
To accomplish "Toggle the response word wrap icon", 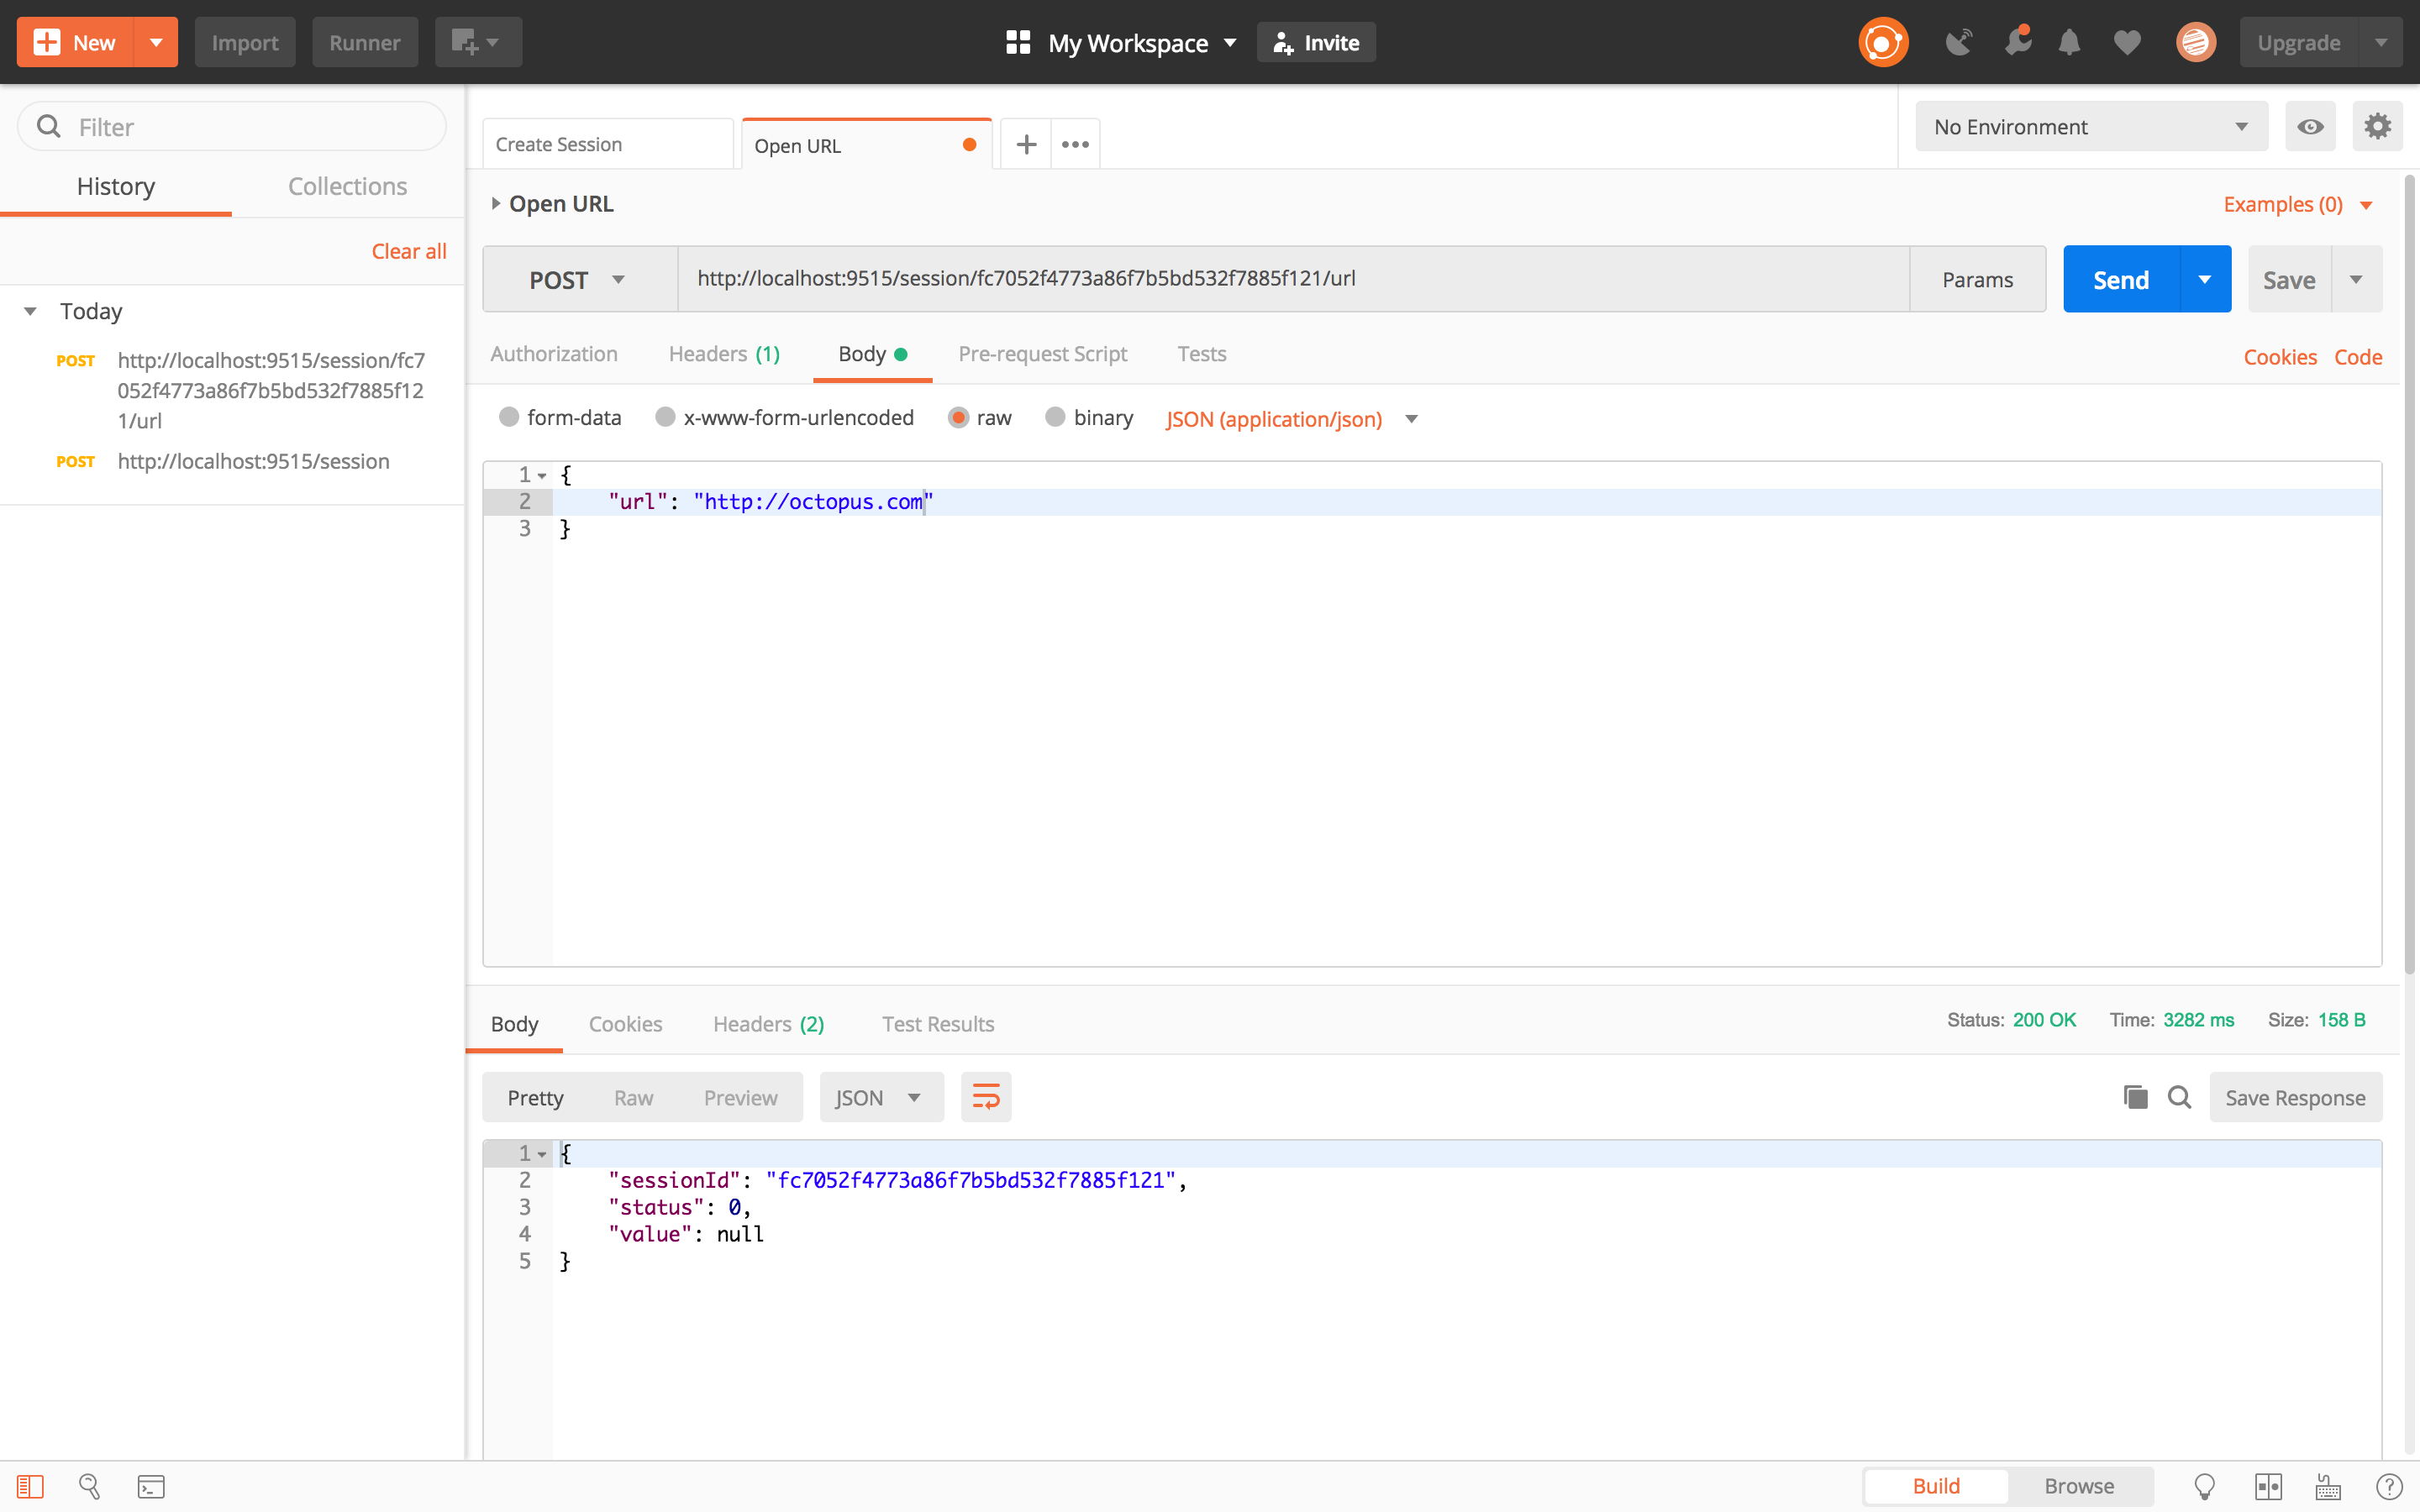I will [986, 1098].
